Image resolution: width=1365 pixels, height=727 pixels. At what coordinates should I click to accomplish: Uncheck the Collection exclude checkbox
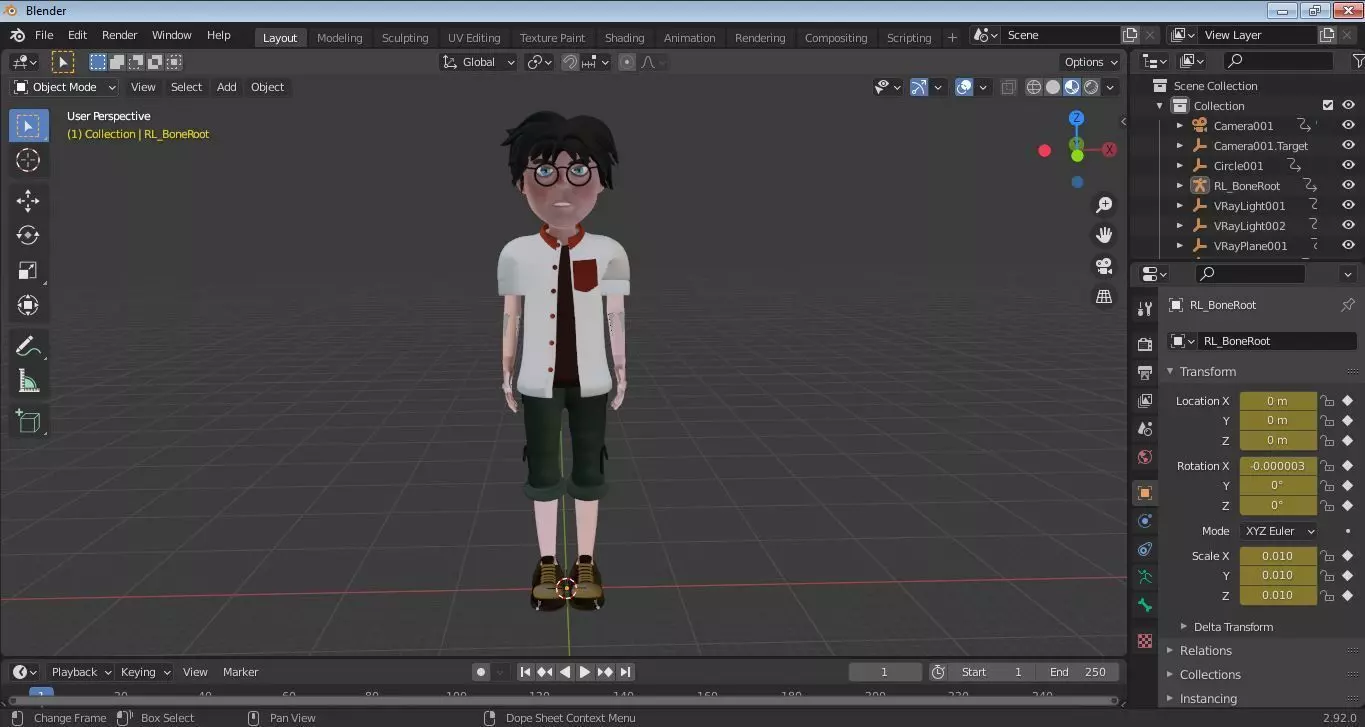[x=1328, y=106]
